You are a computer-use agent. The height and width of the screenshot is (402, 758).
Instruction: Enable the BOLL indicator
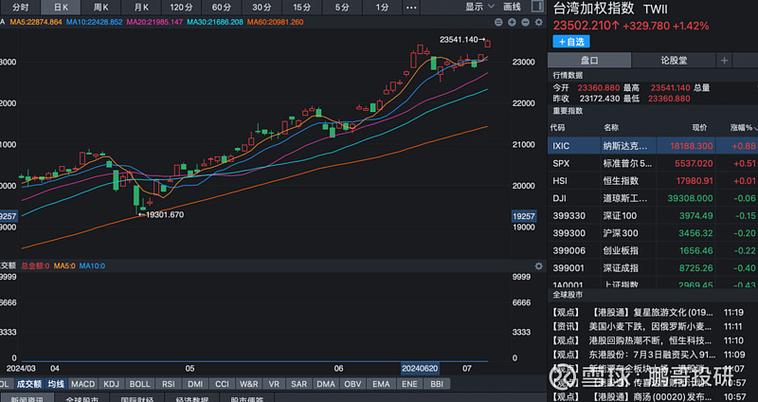click(x=140, y=384)
